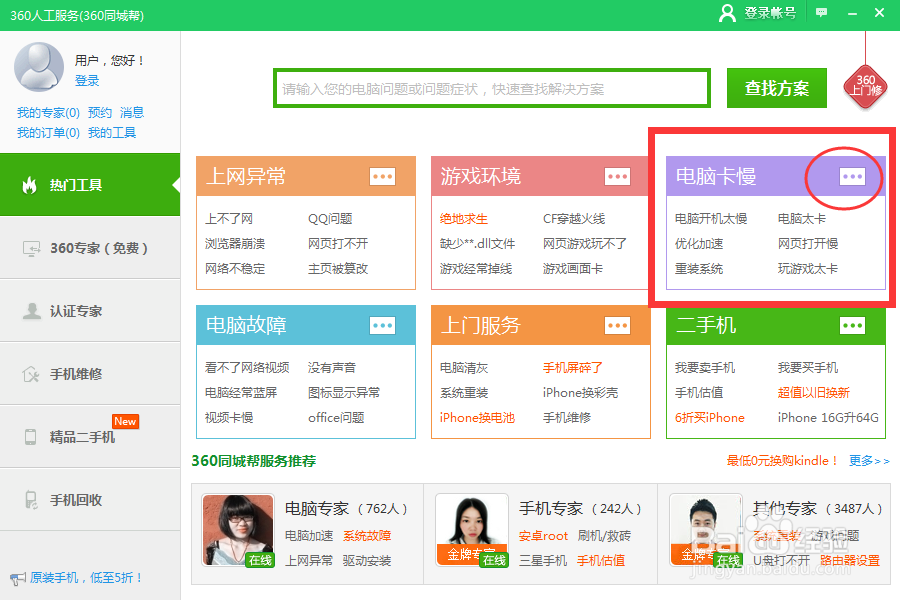Click 路由器设置 tag under 其他专家
Image resolution: width=900 pixels, height=600 pixels.
[x=850, y=560]
